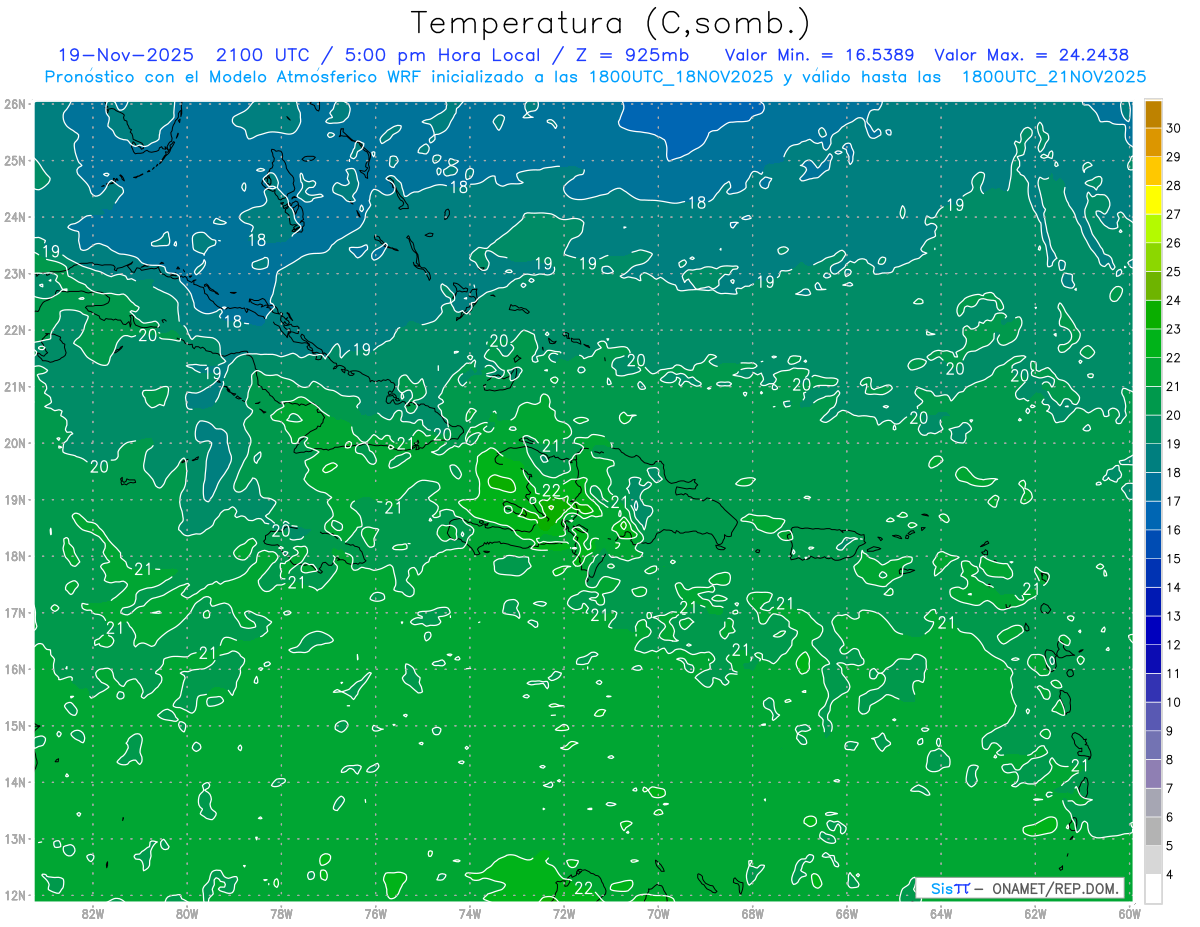This screenshot has height=927, width=1200.
Task: Click the color bar legend label "29"
Action: coord(1174,157)
